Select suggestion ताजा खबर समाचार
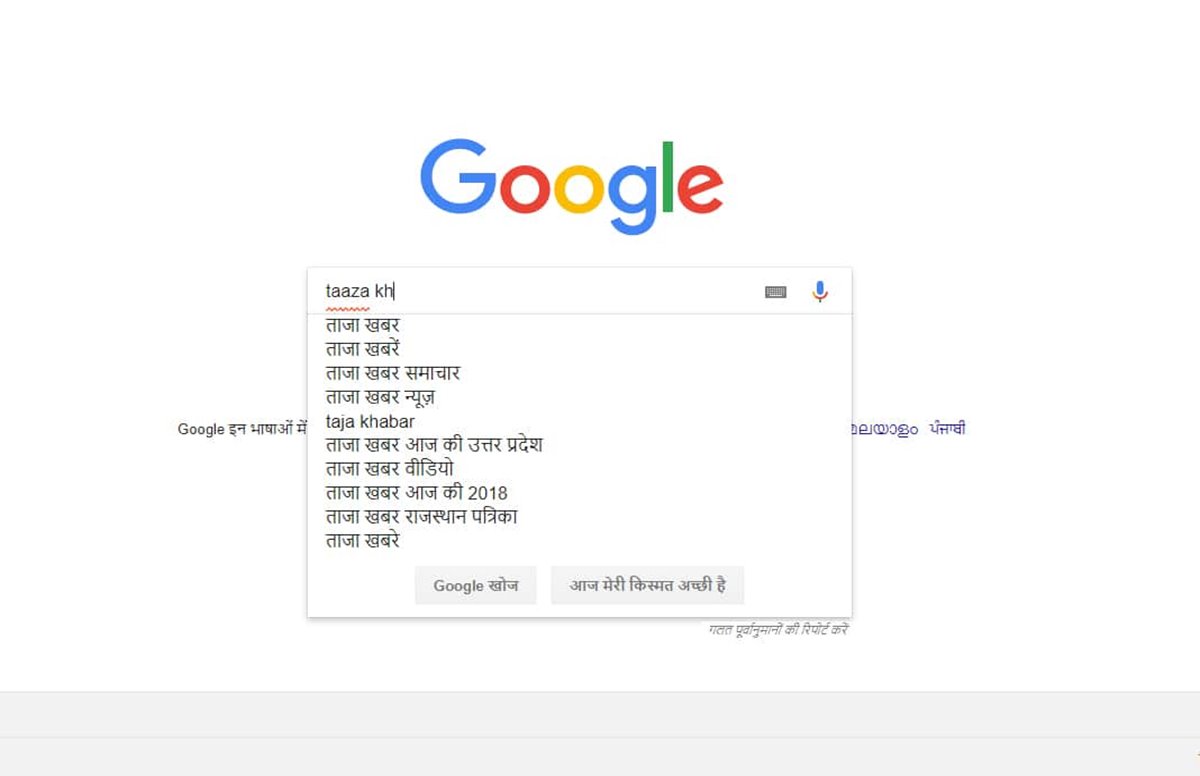The width and height of the screenshot is (1200, 776). pos(390,372)
